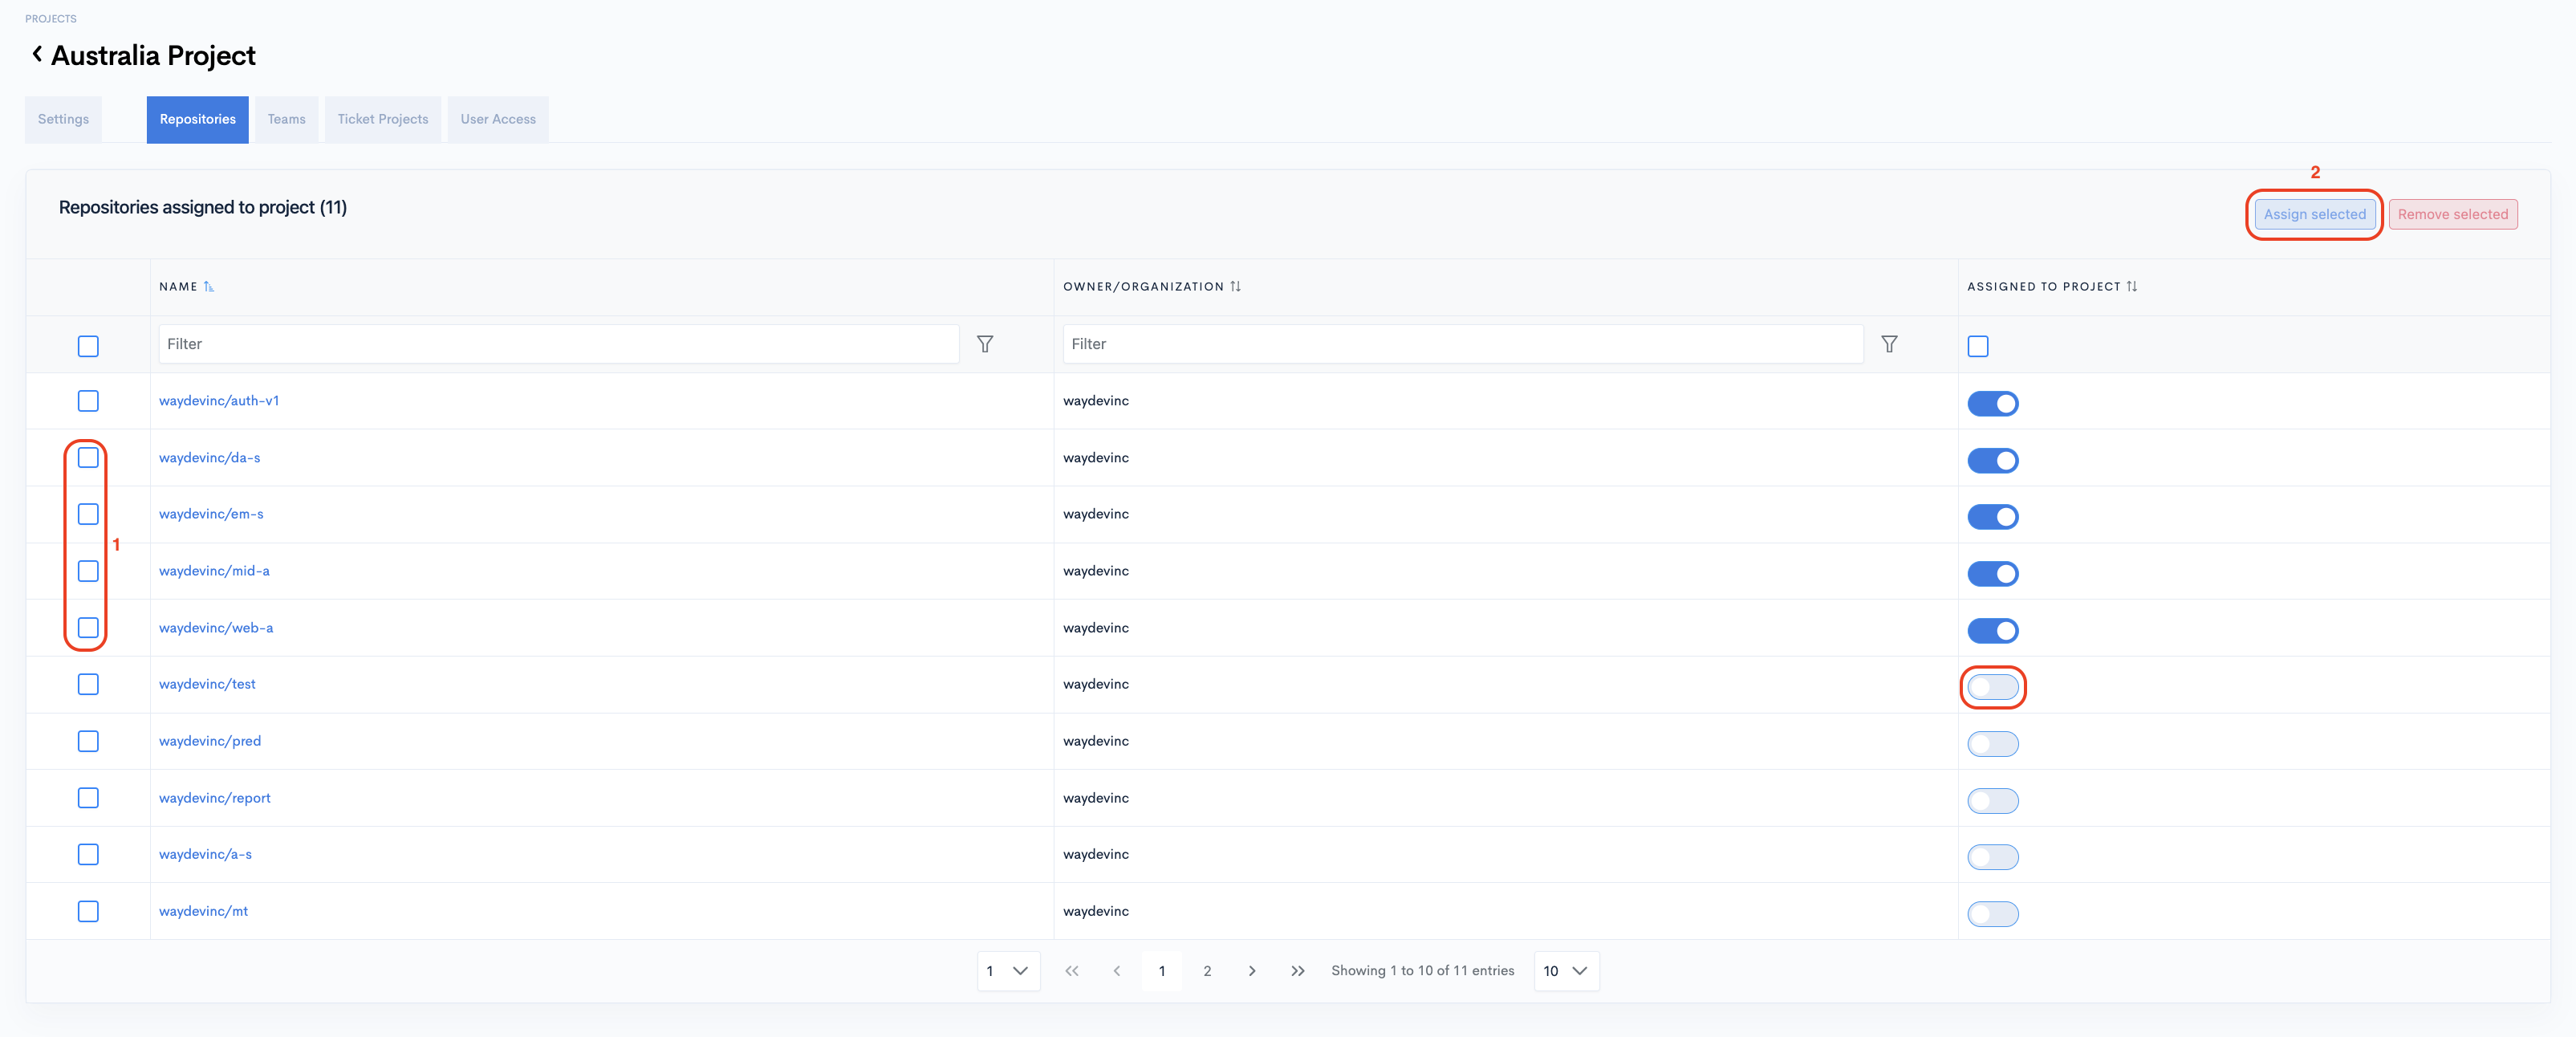Go to previous page chevron
2576x1037 pixels.
(1117, 971)
